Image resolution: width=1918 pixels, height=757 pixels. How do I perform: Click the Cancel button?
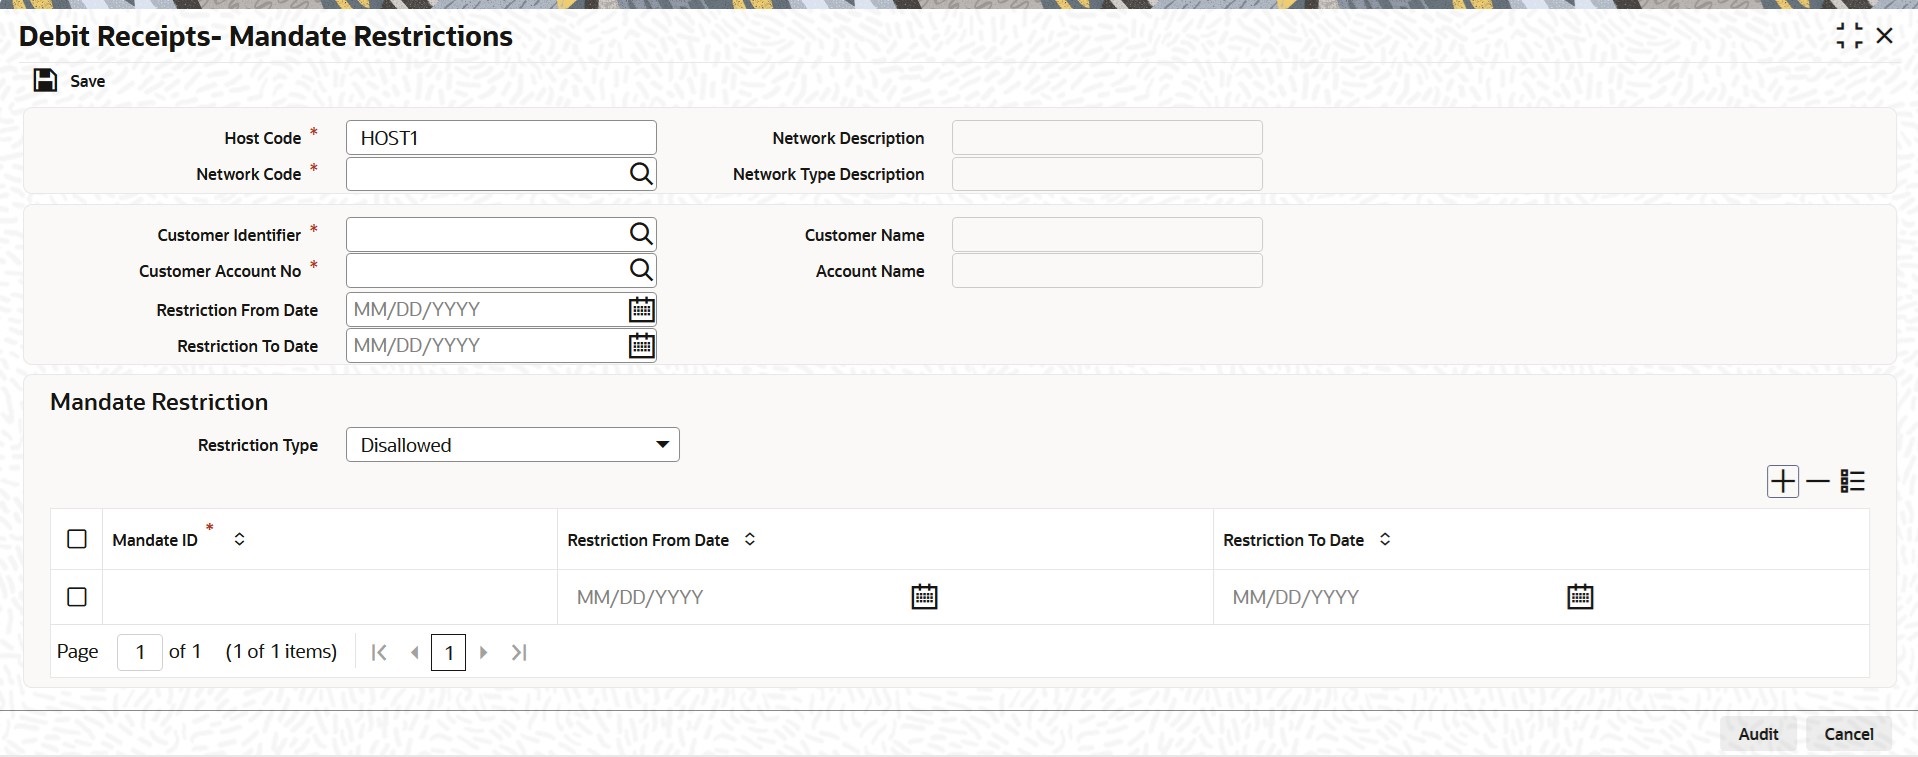tap(1848, 734)
